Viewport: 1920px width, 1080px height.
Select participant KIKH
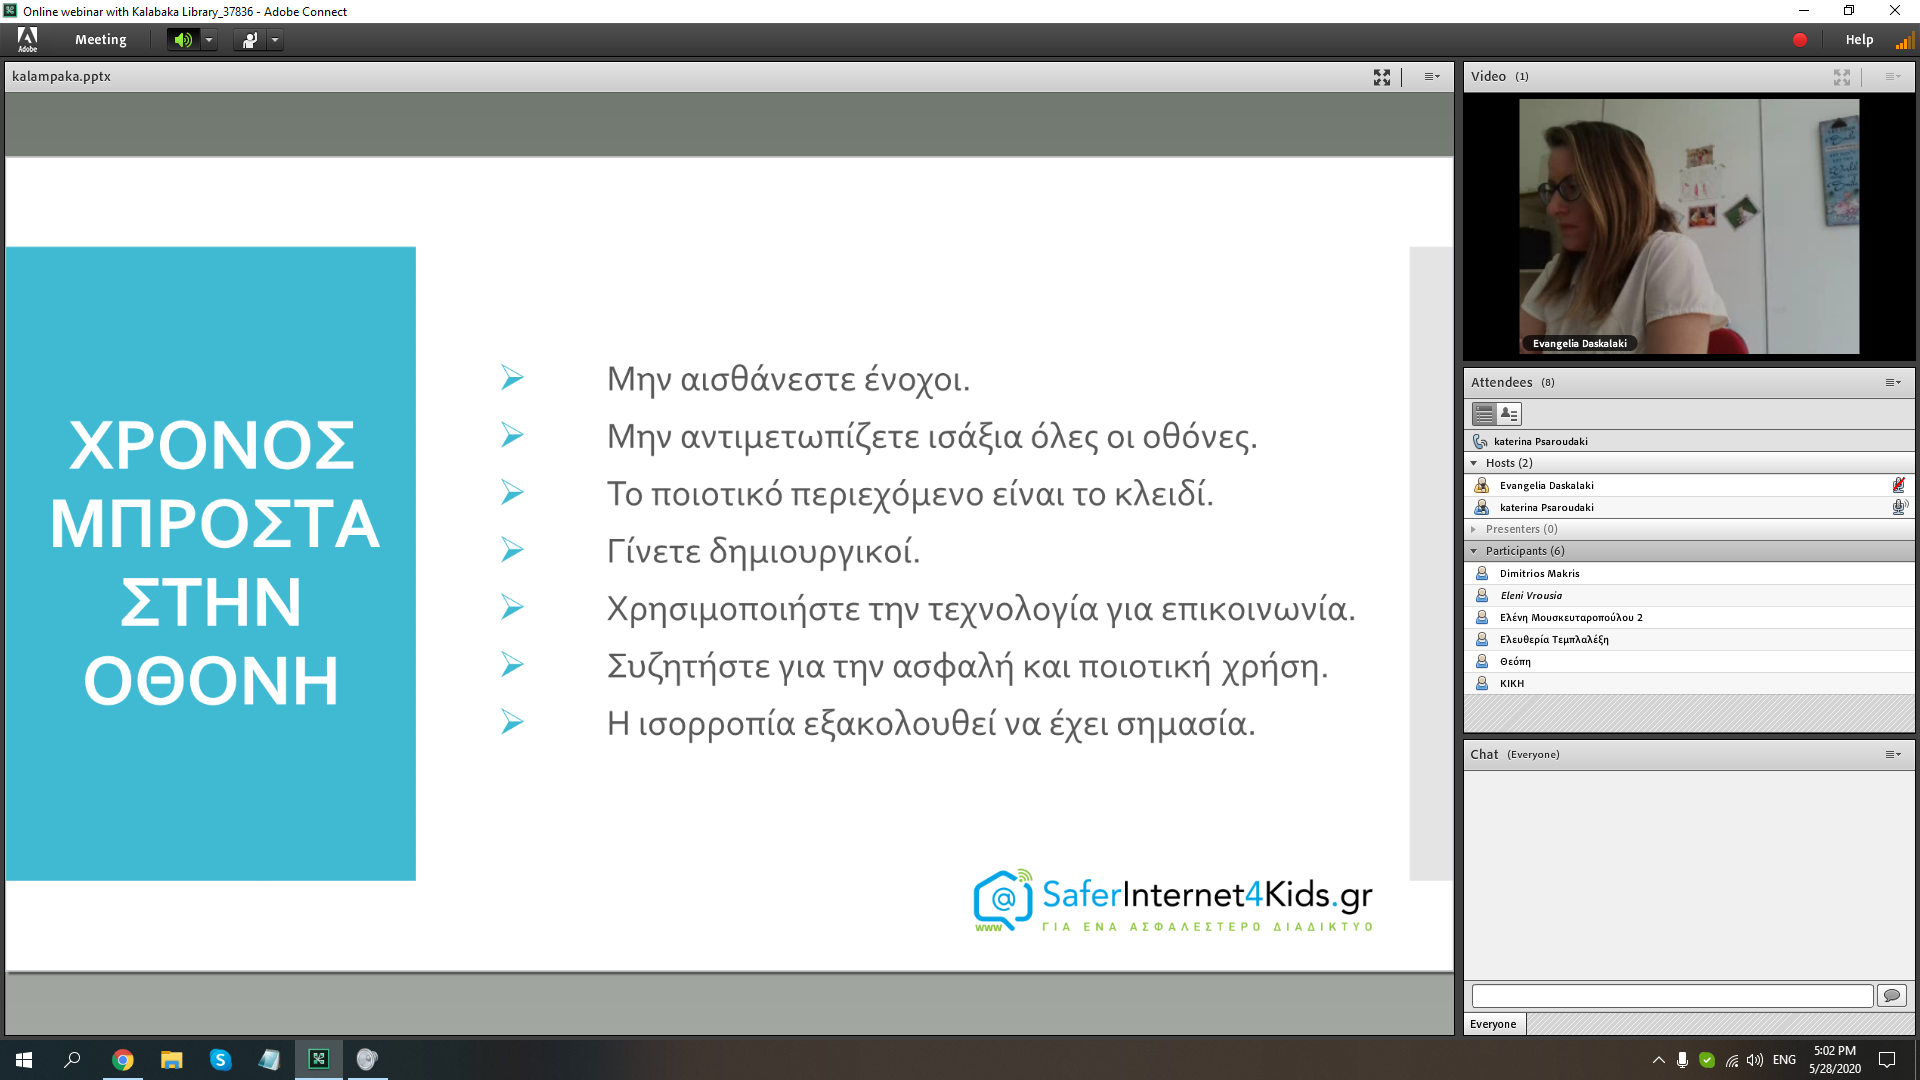1689,683
